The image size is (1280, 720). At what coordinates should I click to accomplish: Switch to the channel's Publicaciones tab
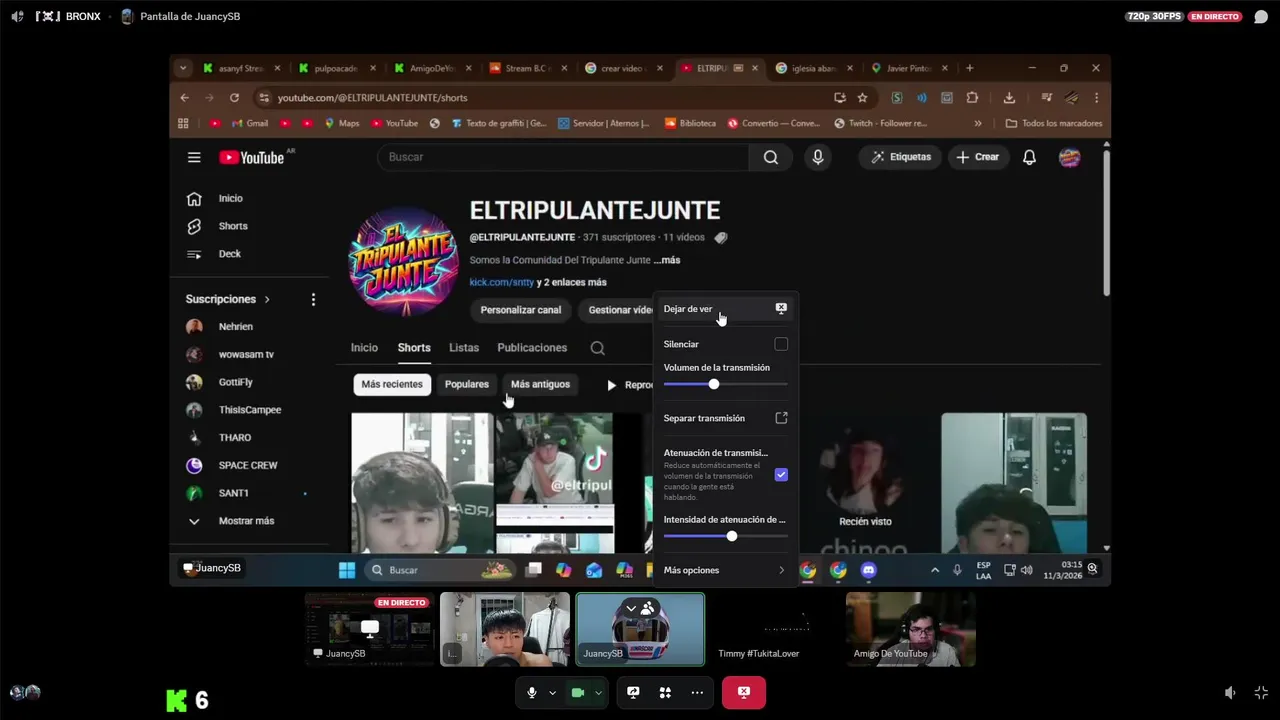coord(532,348)
